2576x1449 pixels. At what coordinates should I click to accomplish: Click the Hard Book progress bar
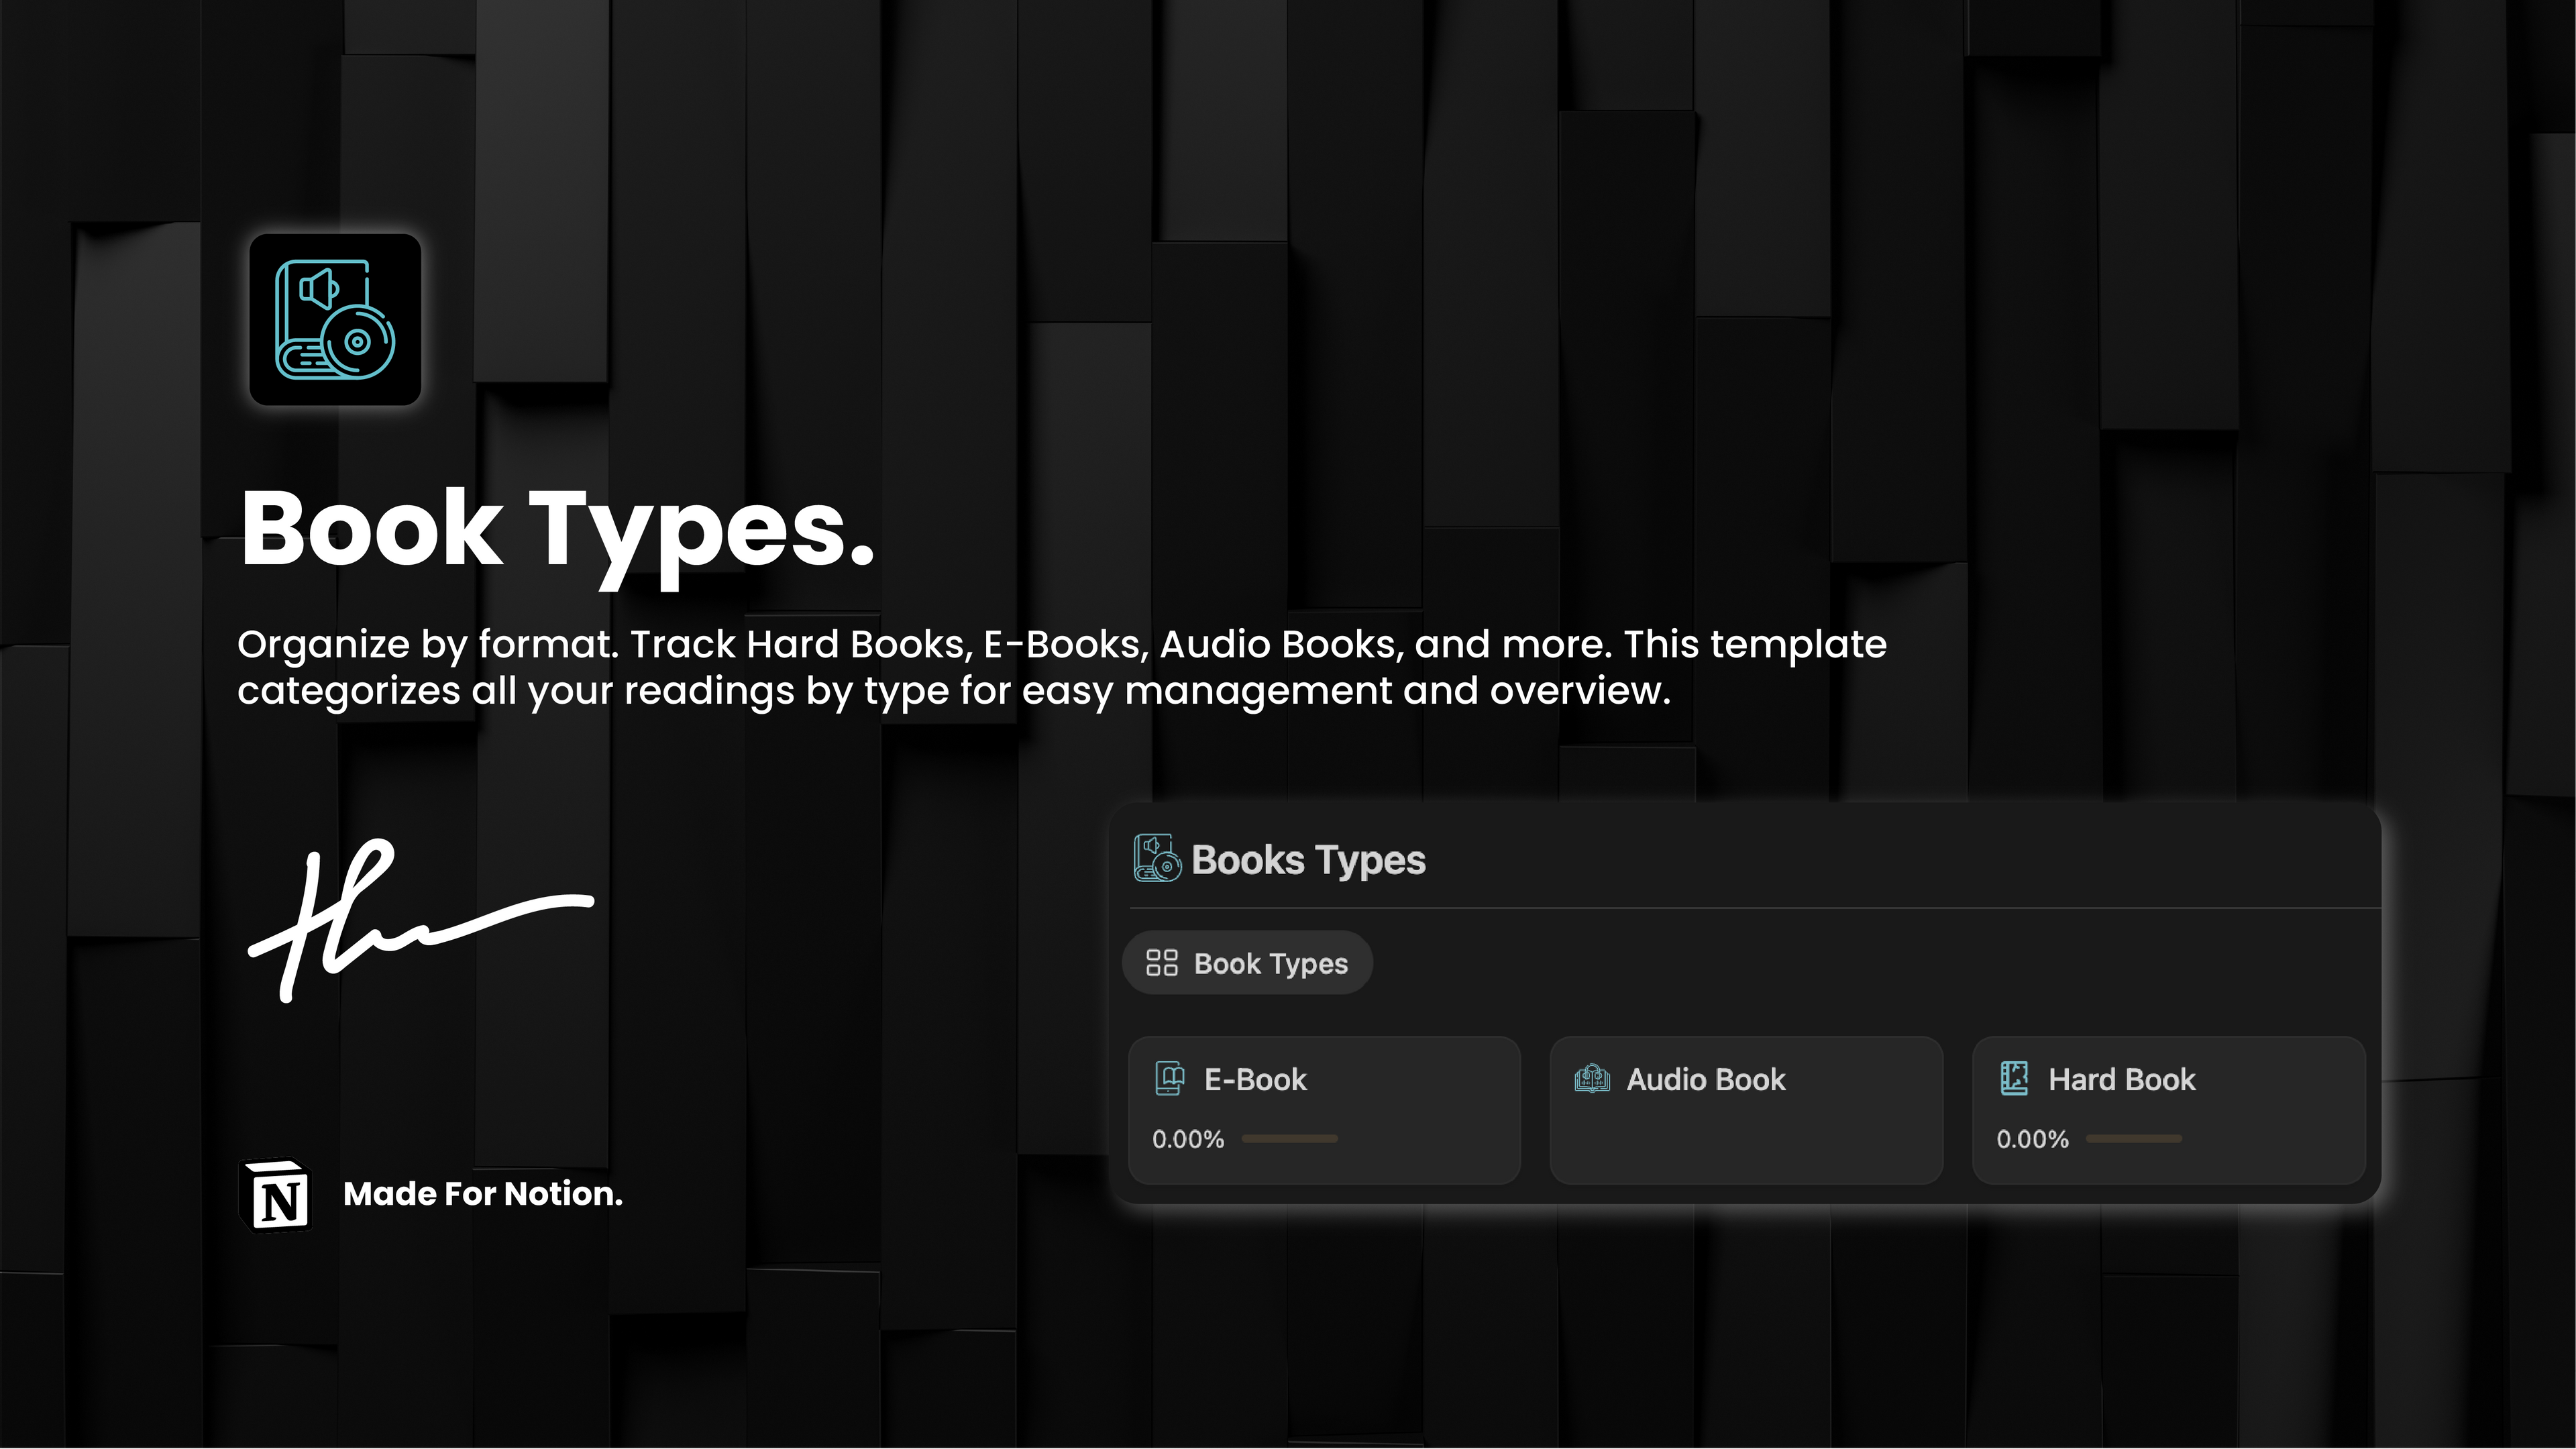coord(2133,1139)
